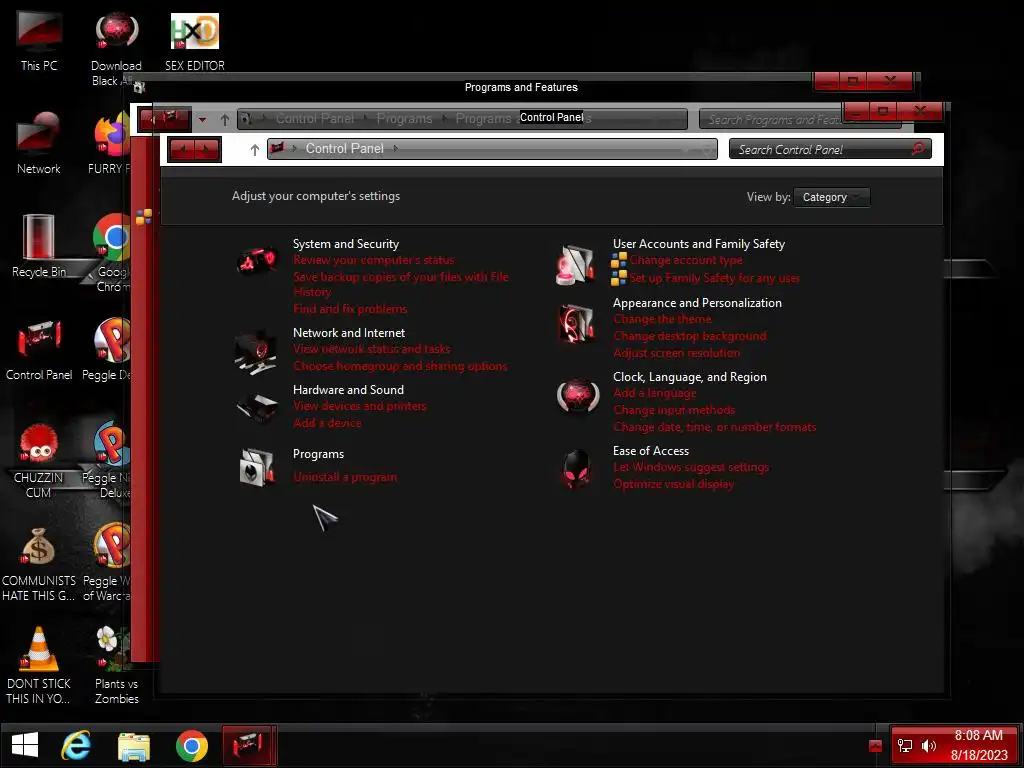
Task: Click the Back arrow in Control Panel window
Action: (x=182, y=150)
